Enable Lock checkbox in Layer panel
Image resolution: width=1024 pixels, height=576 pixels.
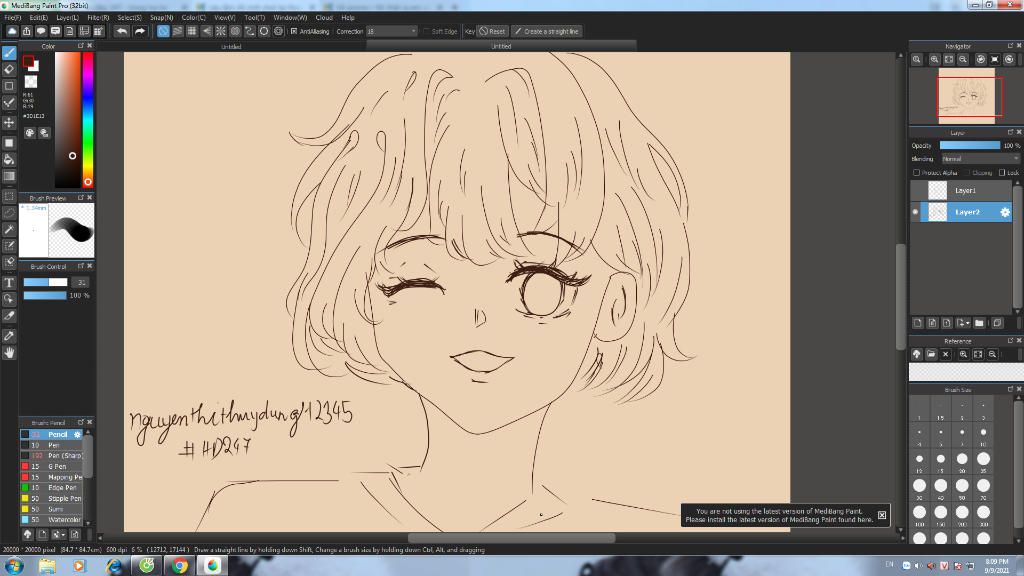point(1002,172)
